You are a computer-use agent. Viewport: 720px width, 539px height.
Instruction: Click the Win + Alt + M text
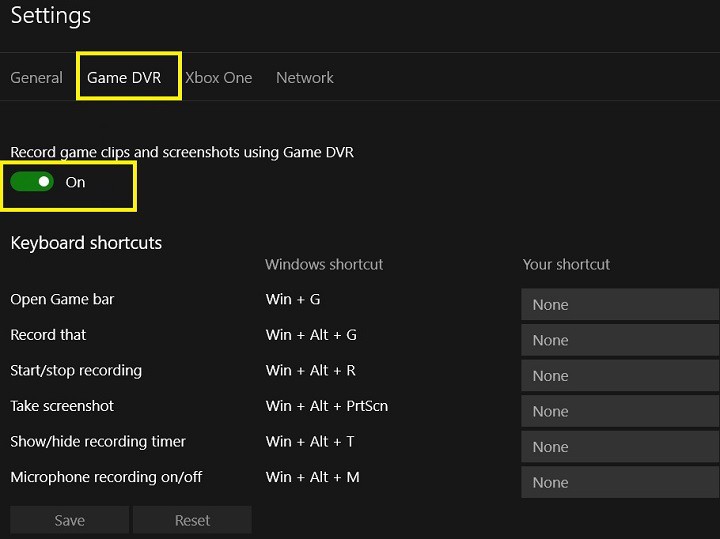(313, 477)
